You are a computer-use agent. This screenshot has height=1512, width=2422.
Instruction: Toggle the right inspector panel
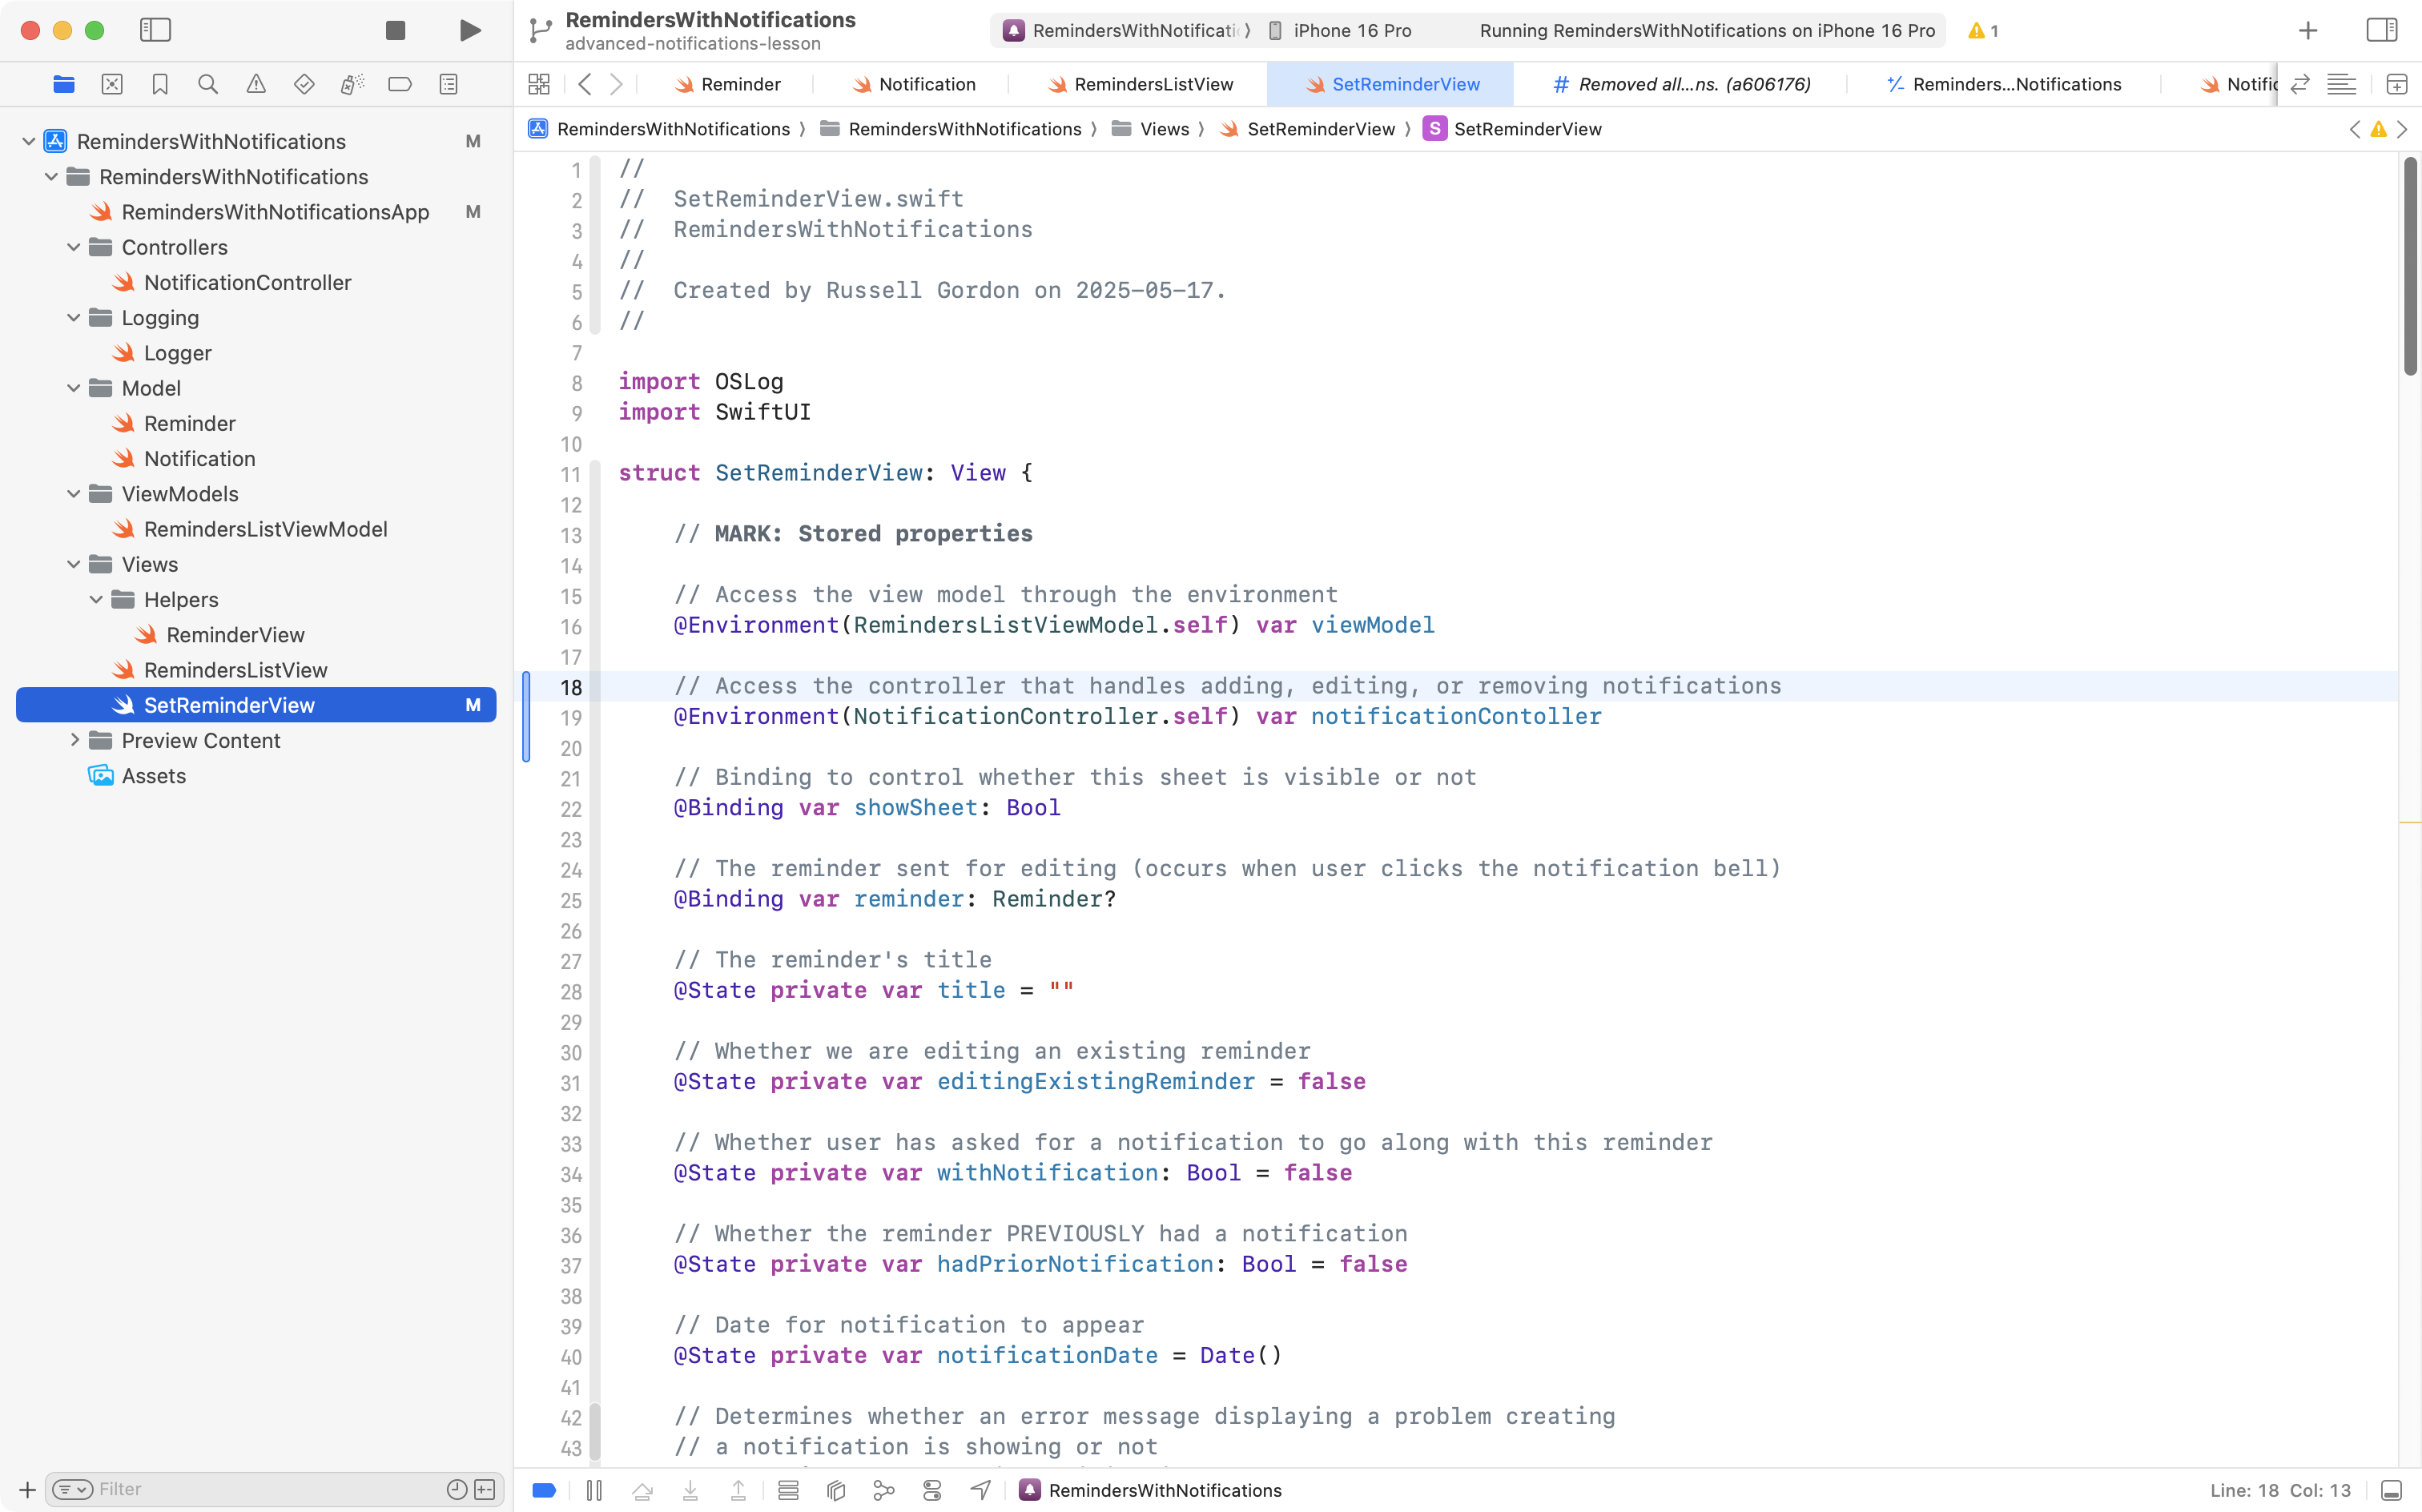pyautogui.click(x=2381, y=30)
